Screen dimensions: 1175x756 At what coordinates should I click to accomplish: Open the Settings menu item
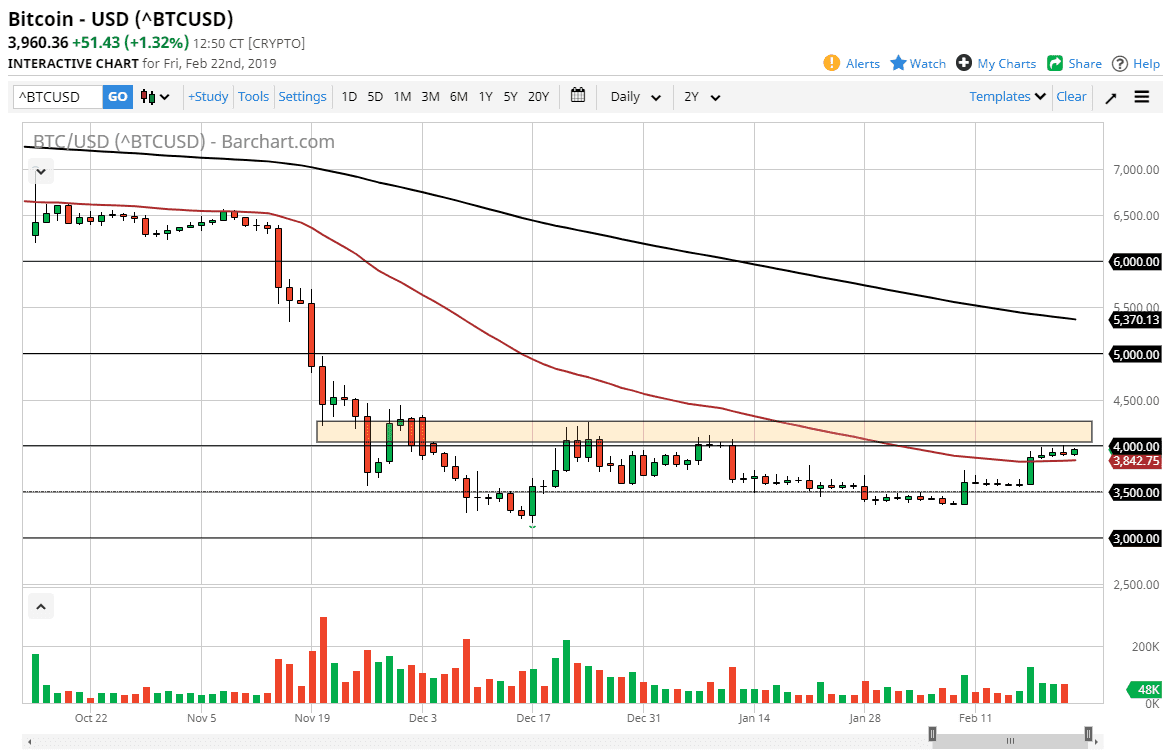(x=302, y=96)
